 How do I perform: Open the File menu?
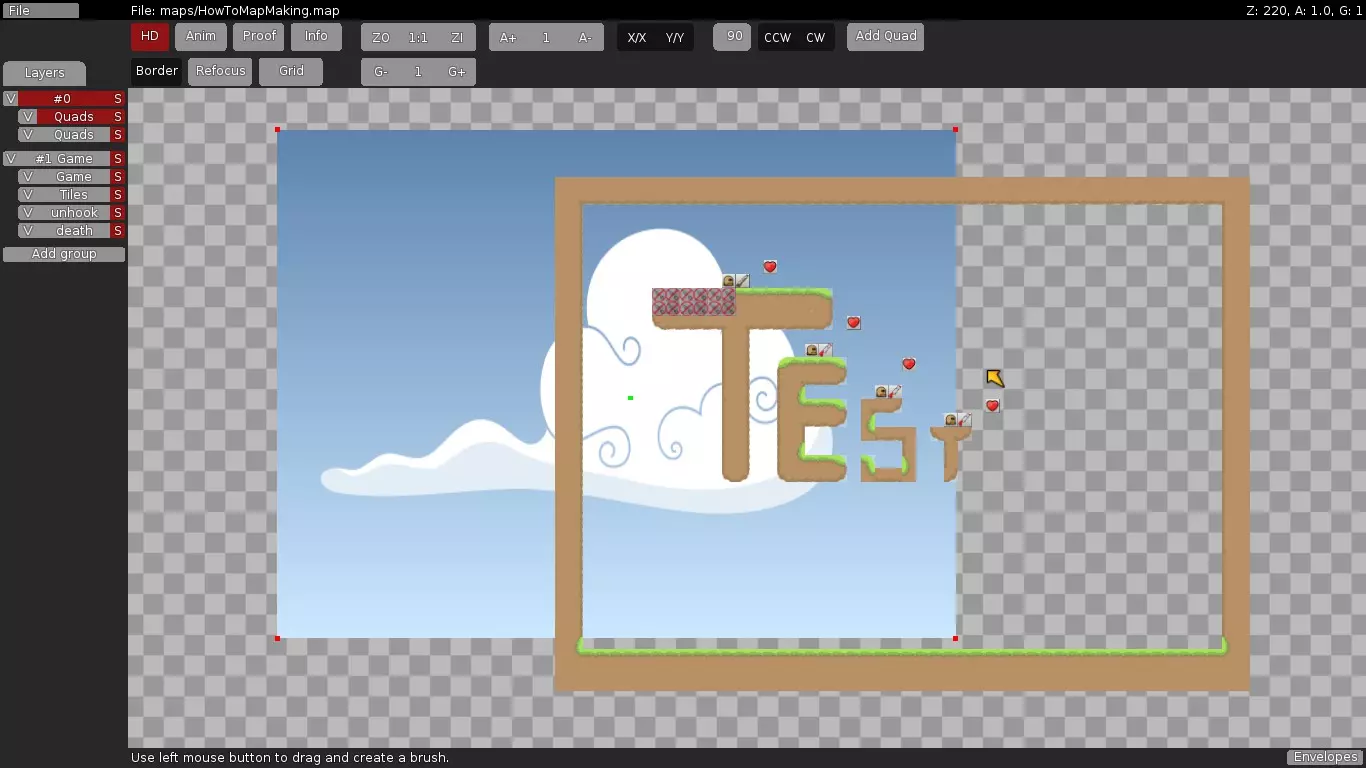39,10
